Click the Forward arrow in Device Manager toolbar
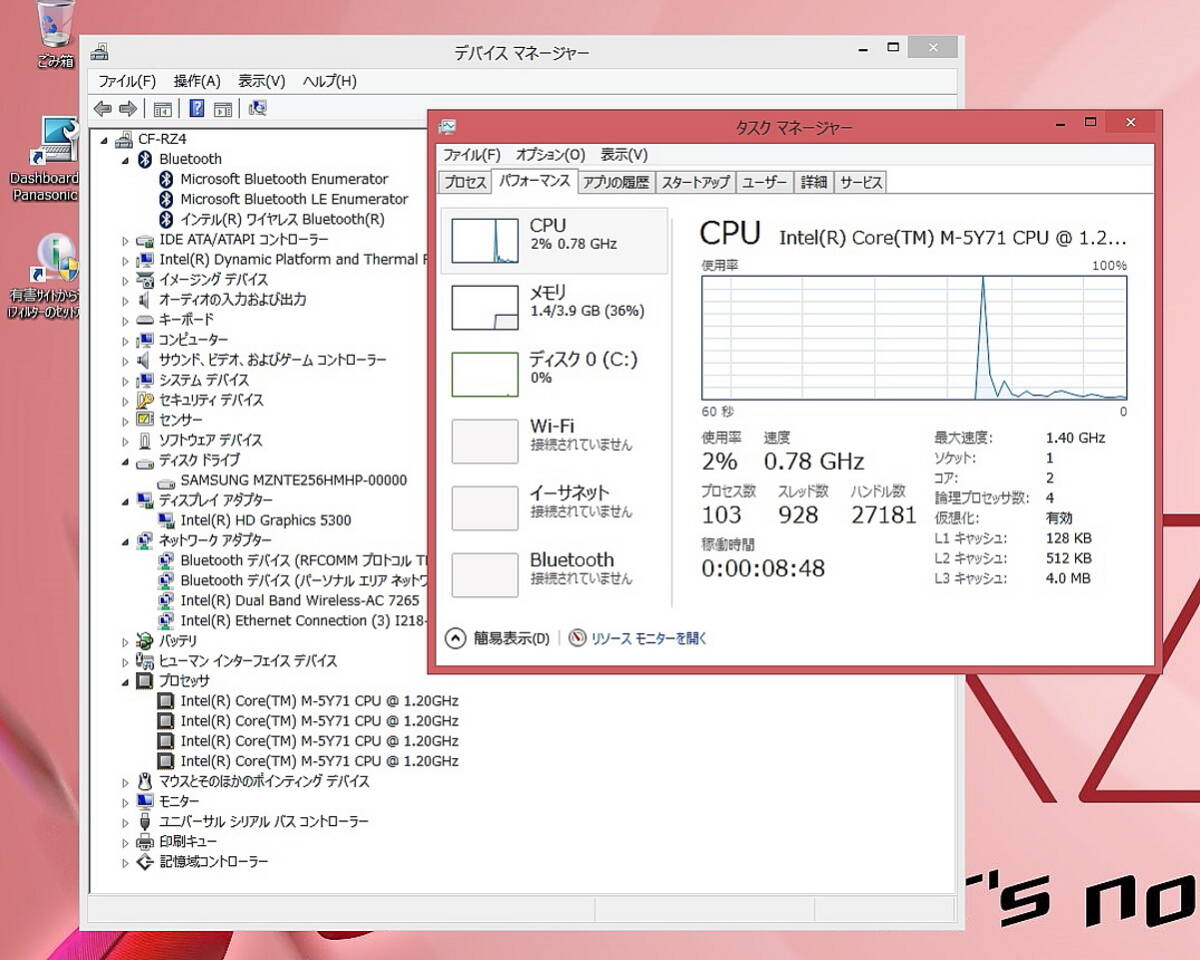 [x=127, y=109]
